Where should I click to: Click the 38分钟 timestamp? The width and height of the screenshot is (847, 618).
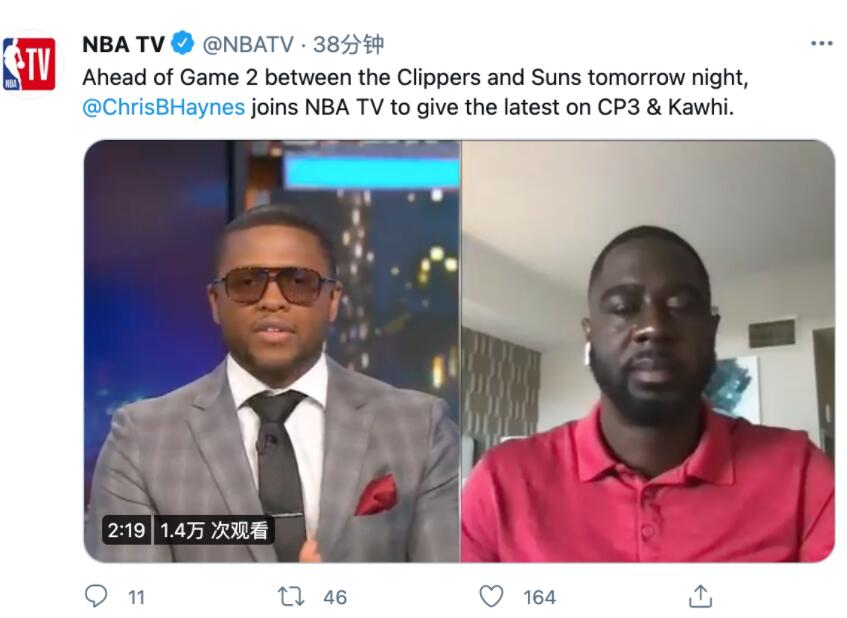tap(348, 44)
